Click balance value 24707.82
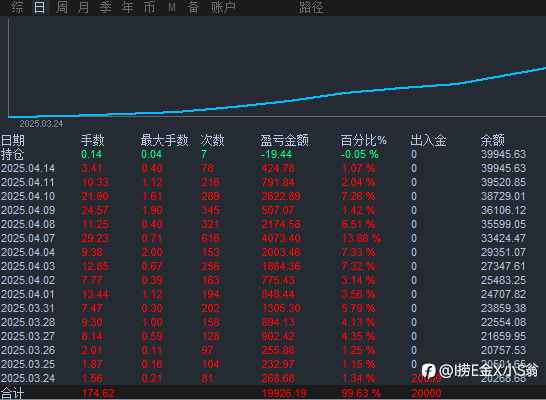The width and height of the screenshot is (546, 400). click(x=503, y=294)
